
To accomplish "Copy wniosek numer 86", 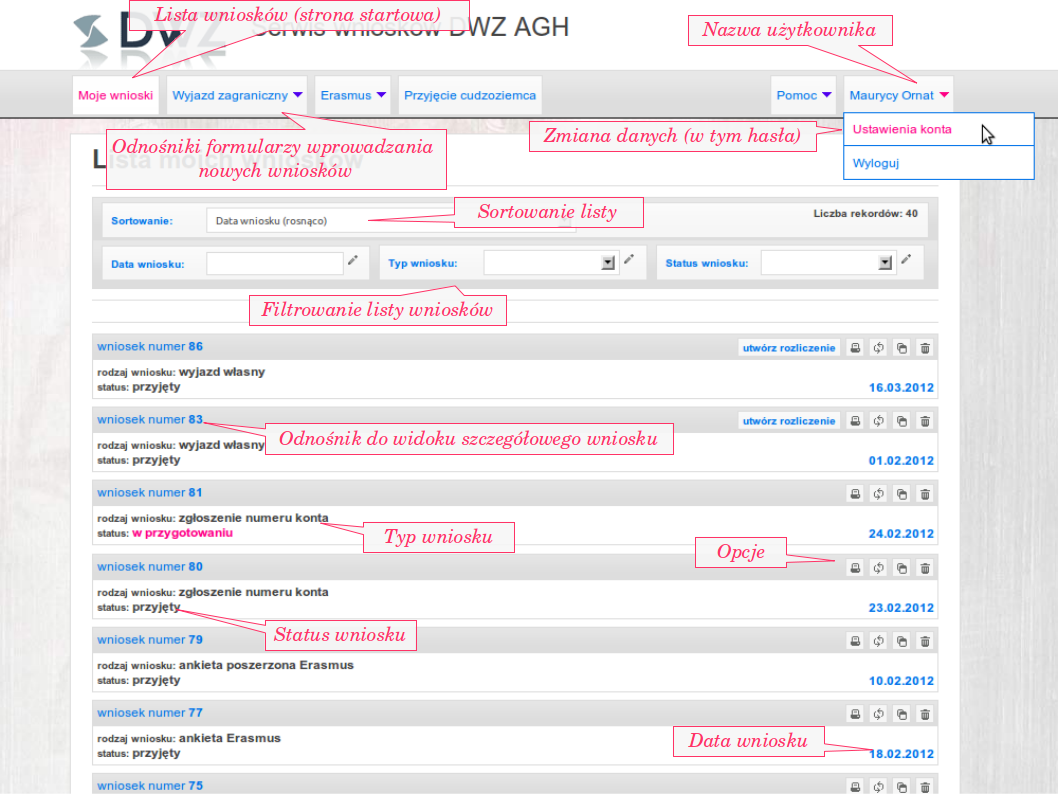I will pyautogui.click(x=901, y=348).
